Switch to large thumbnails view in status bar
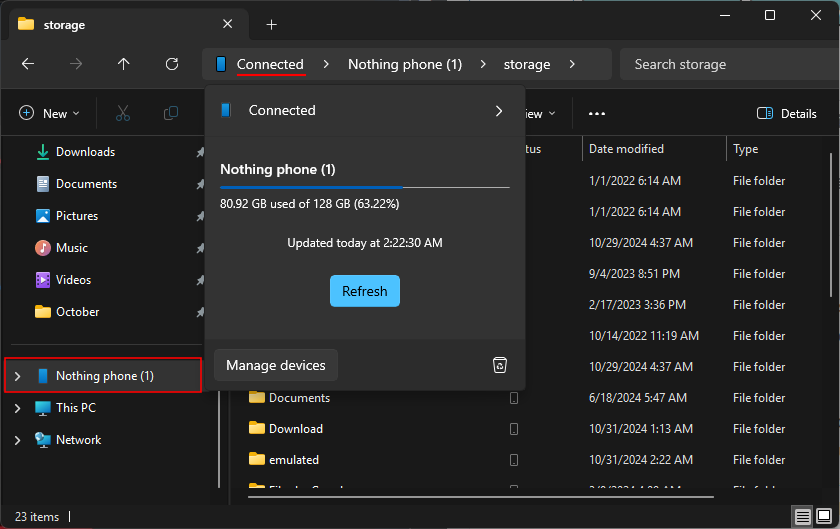The width and height of the screenshot is (840, 529). pyautogui.click(x=824, y=517)
